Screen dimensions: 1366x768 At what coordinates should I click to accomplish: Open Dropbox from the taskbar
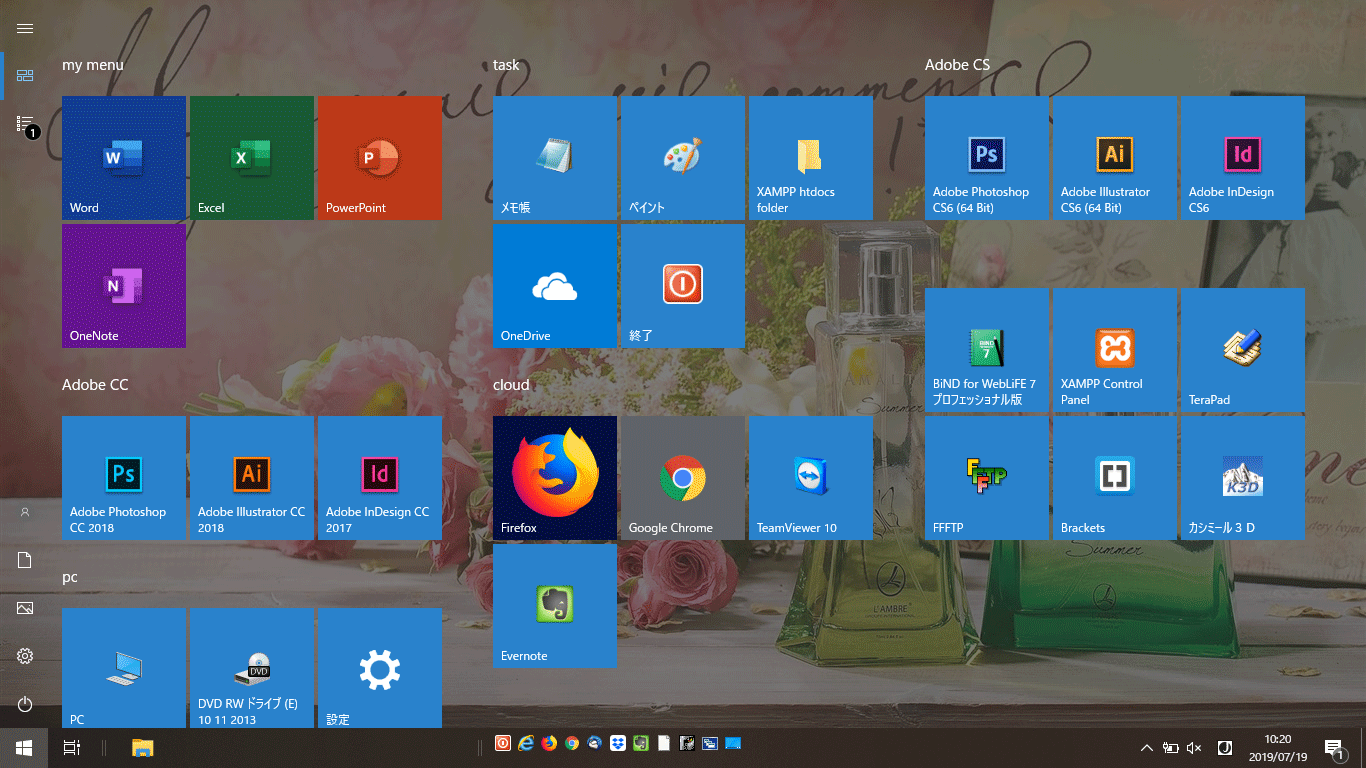coord(618,744)
